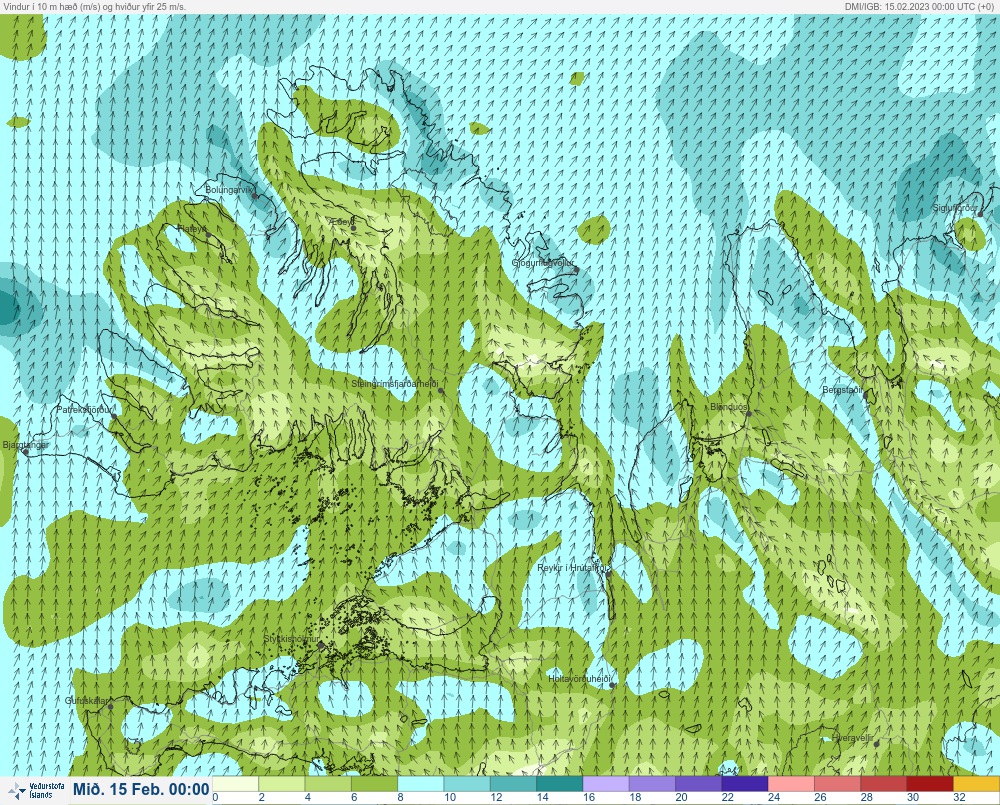Select the Bjargtangar station label
1000x805 pixels.
point(26,445)
